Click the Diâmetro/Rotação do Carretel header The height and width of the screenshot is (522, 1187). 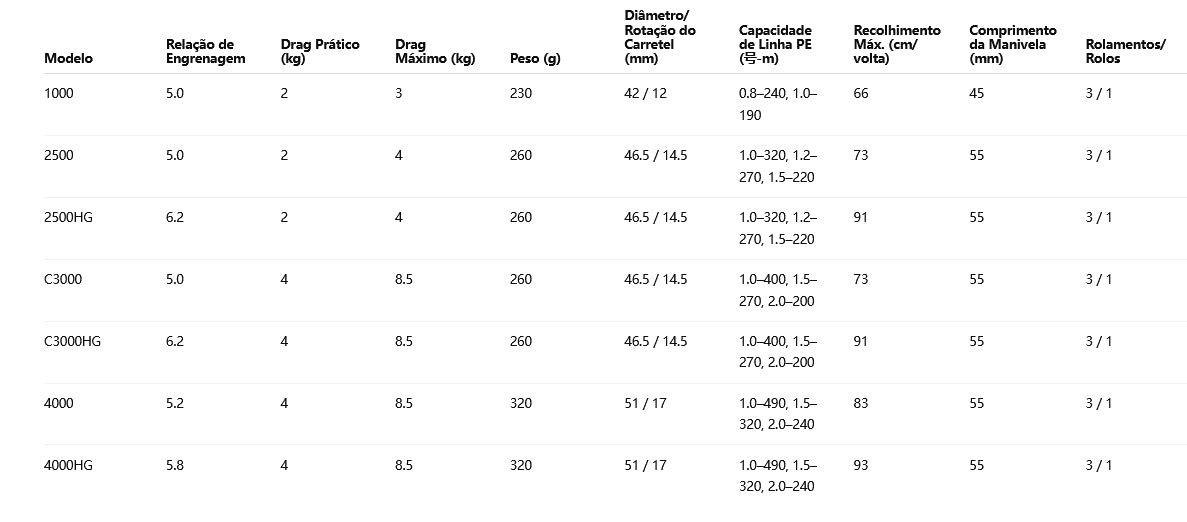tap(659, 37)
